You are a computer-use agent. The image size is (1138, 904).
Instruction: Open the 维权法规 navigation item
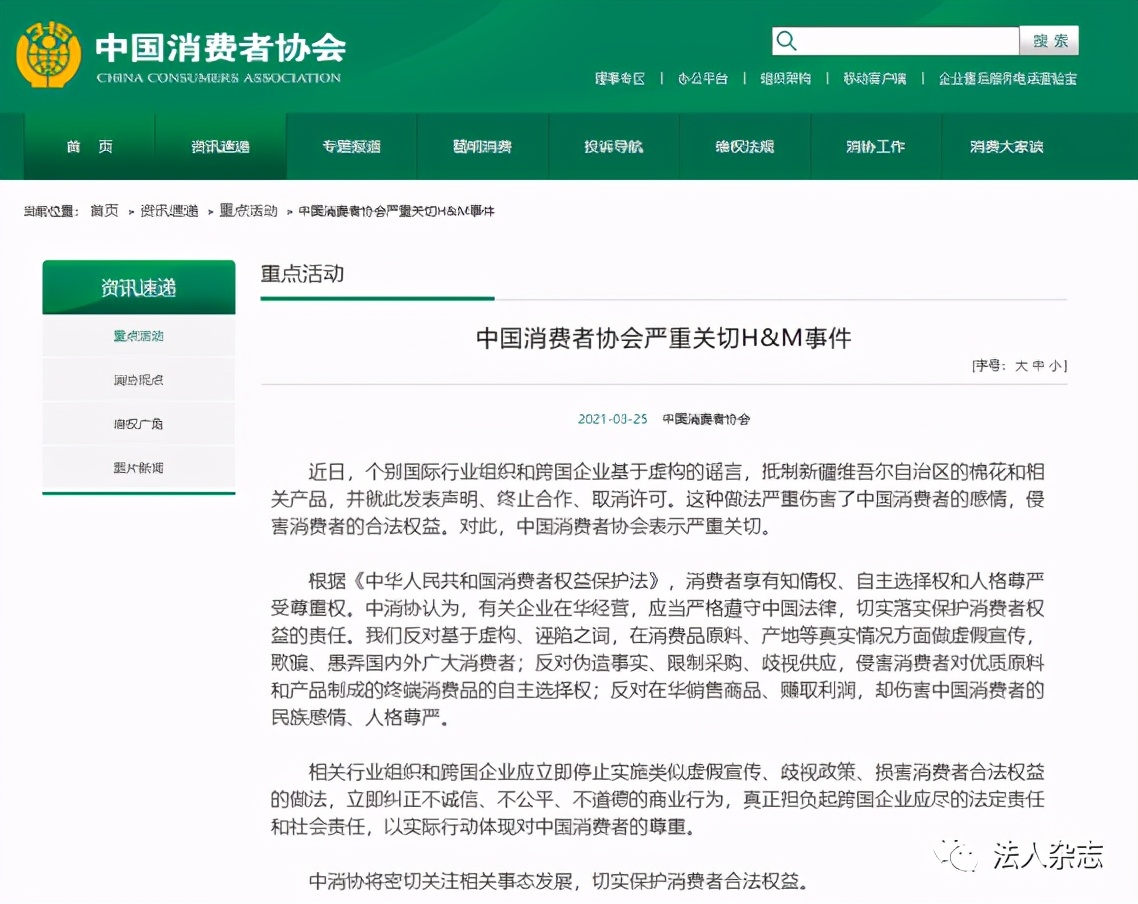[744, 146]
